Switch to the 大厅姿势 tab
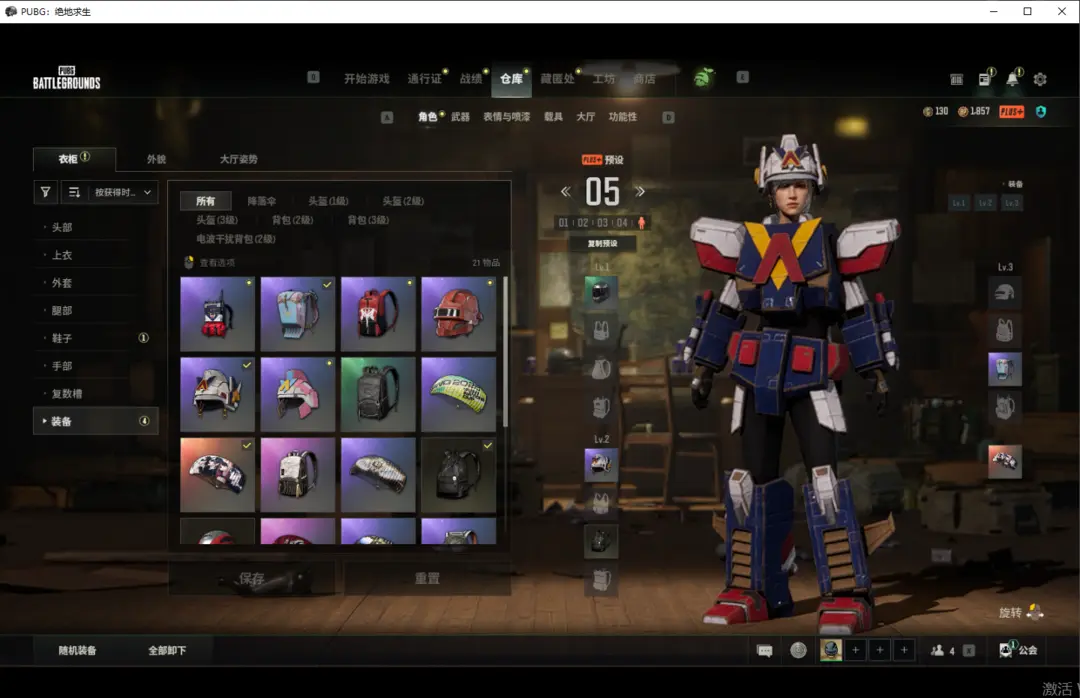 238,159
